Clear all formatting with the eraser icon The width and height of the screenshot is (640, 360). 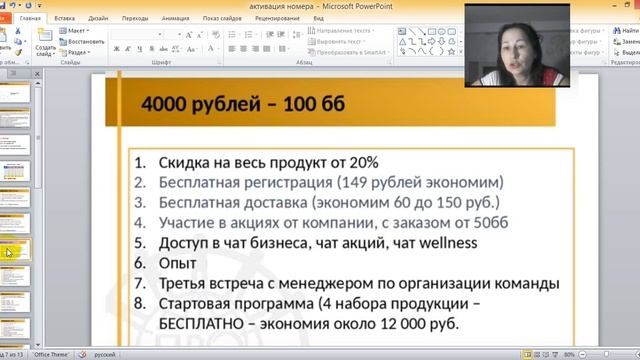216,35
